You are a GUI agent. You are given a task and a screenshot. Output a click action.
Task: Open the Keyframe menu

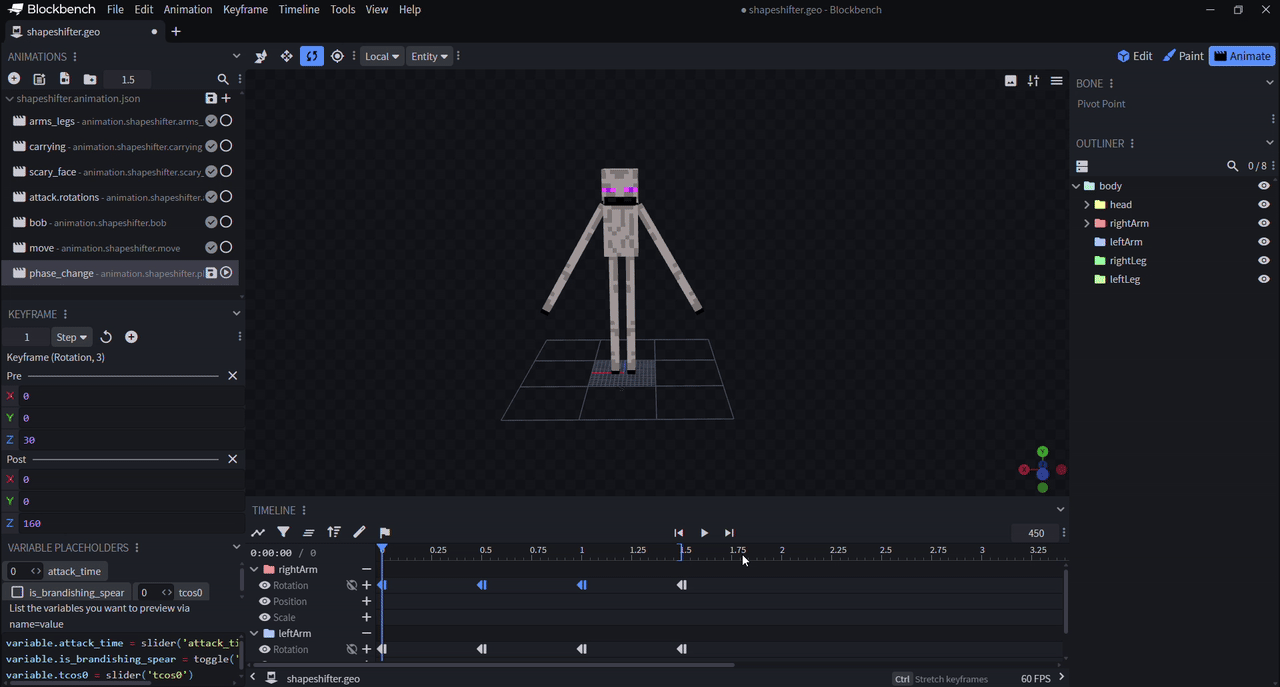pos(245,9)
